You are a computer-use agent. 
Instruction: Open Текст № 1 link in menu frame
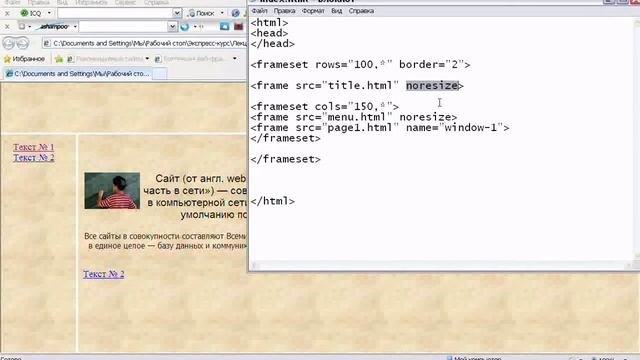click(x=33, y=147)
